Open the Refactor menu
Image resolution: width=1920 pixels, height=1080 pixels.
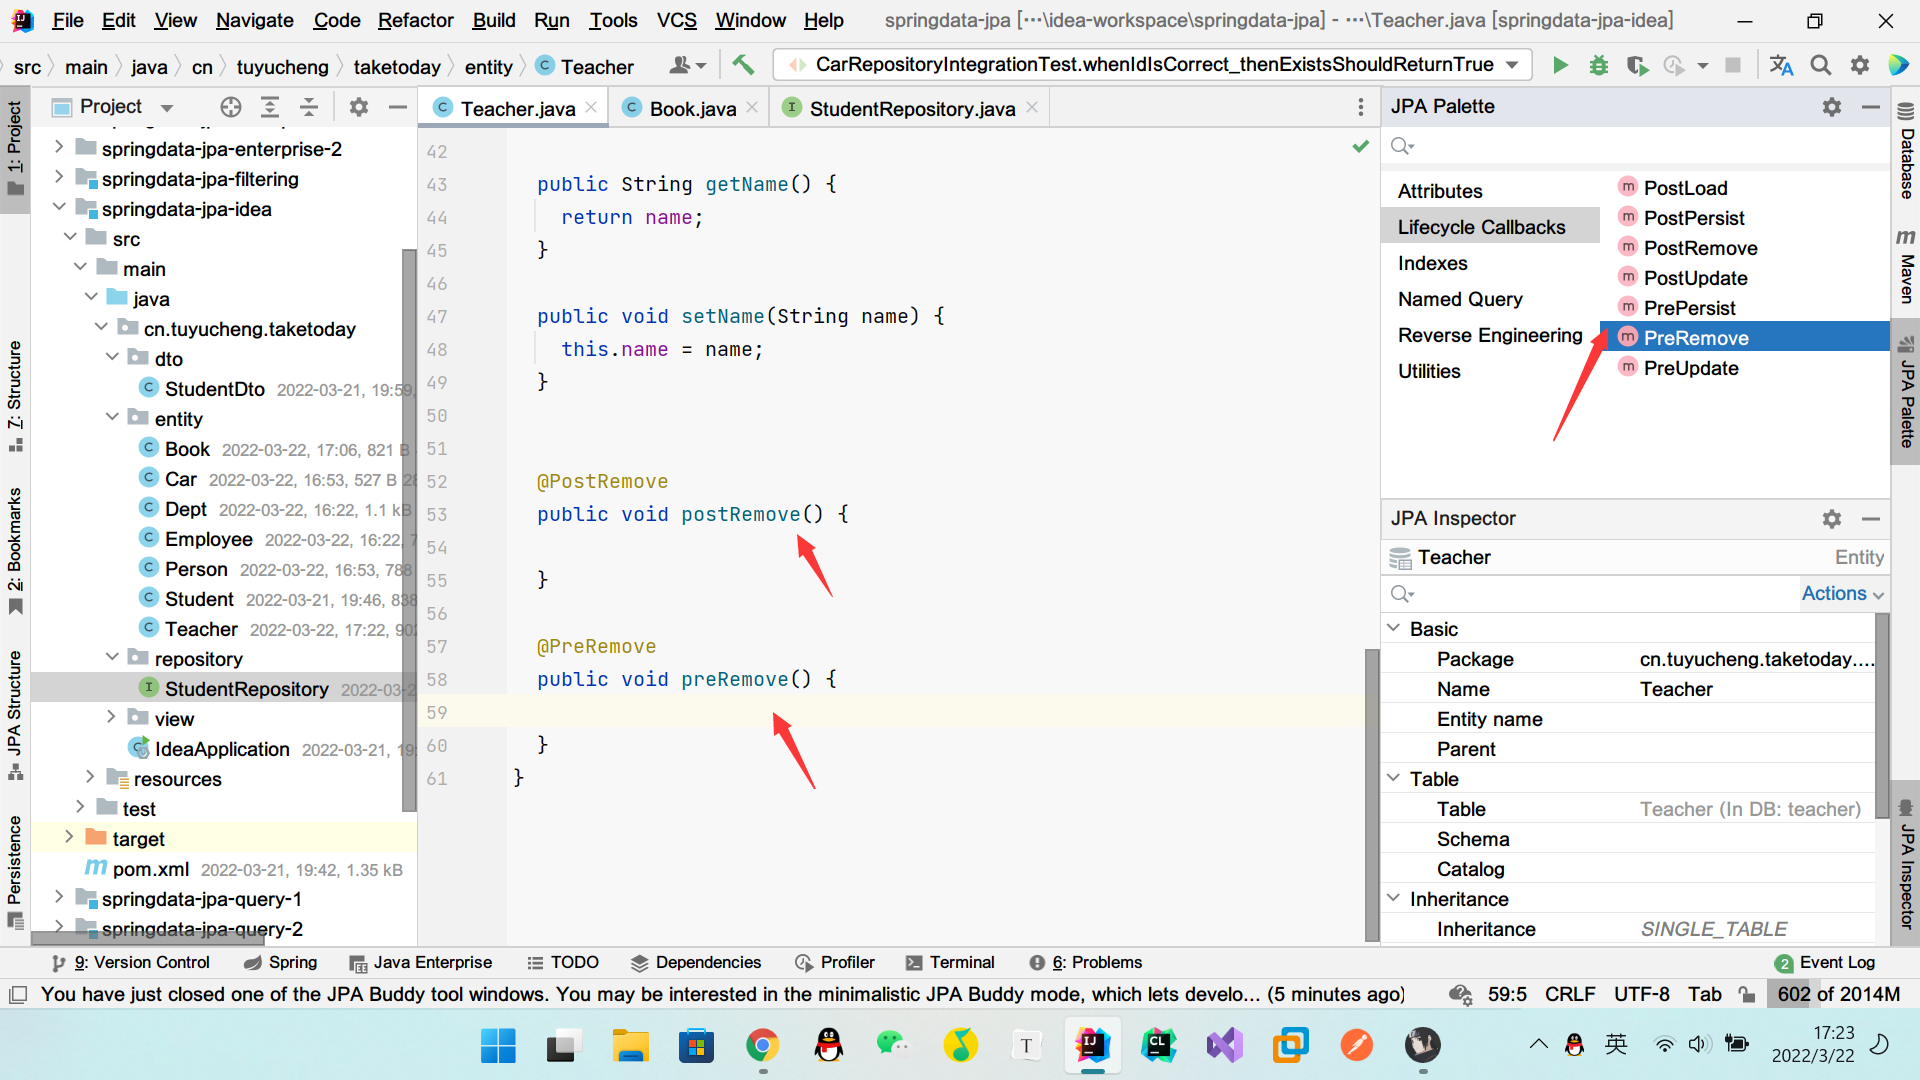coord(414,20)
